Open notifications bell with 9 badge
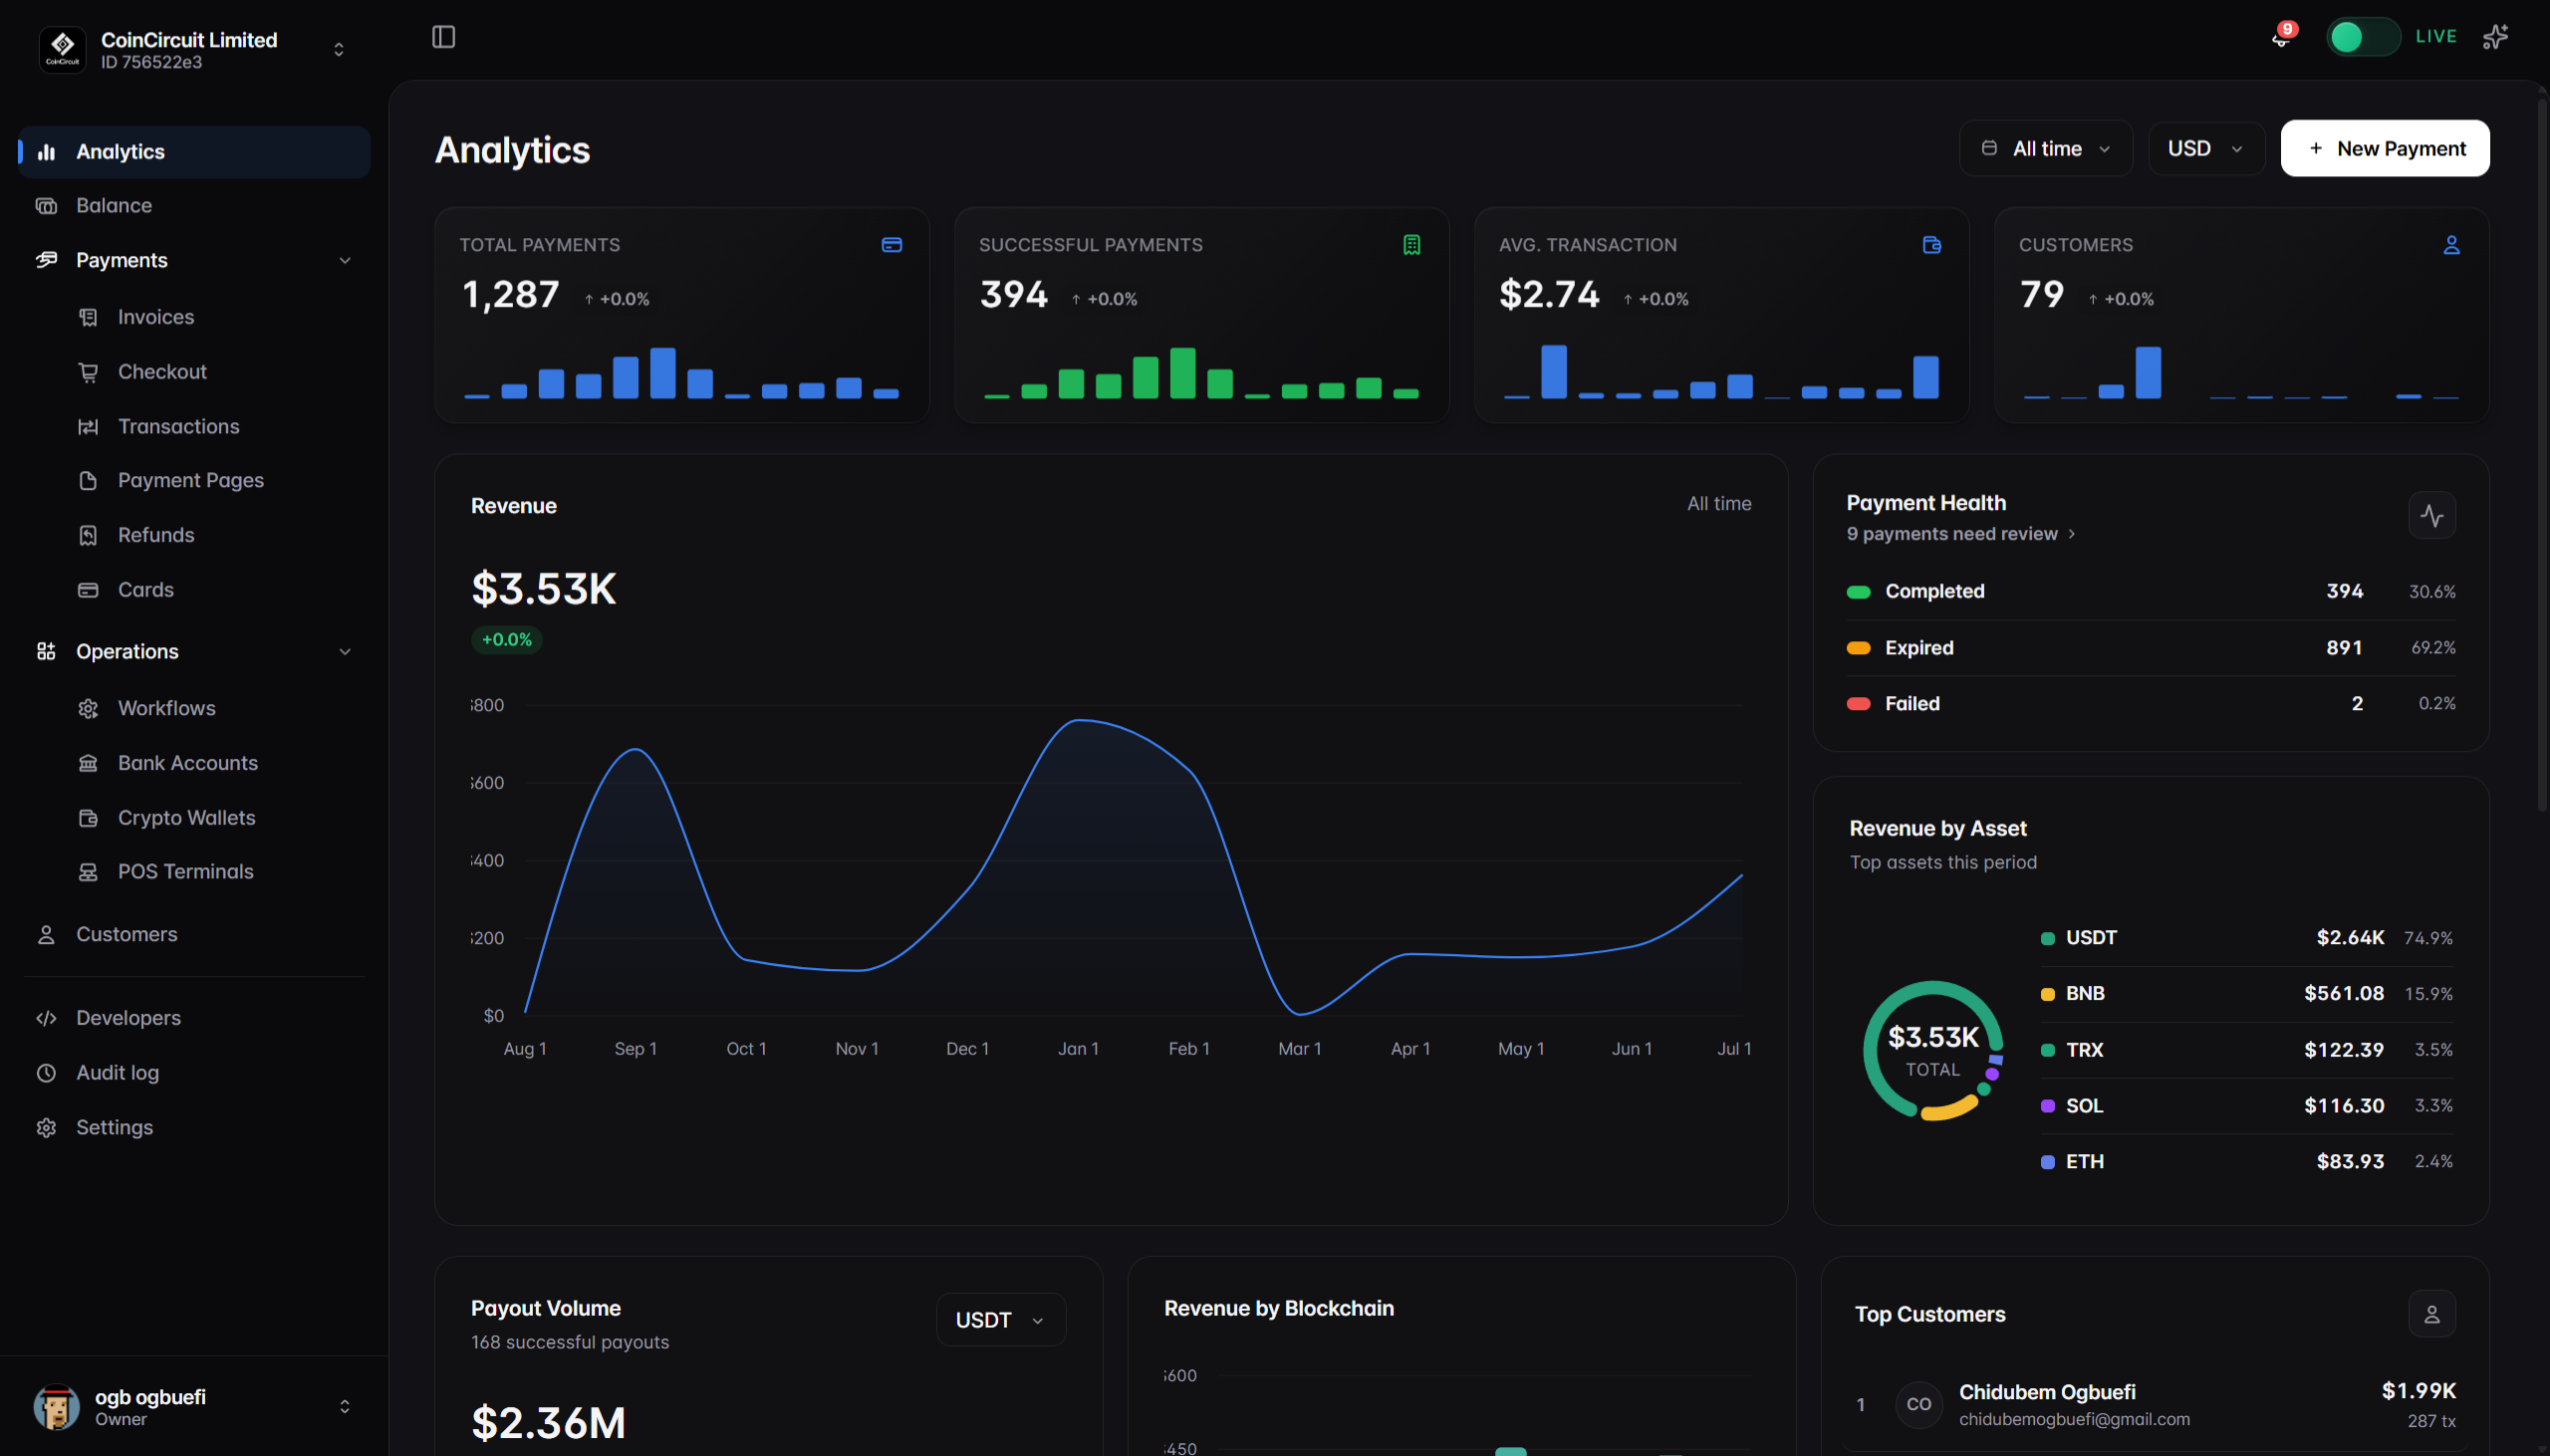2550x1456 pixels. pos(2281,37)
